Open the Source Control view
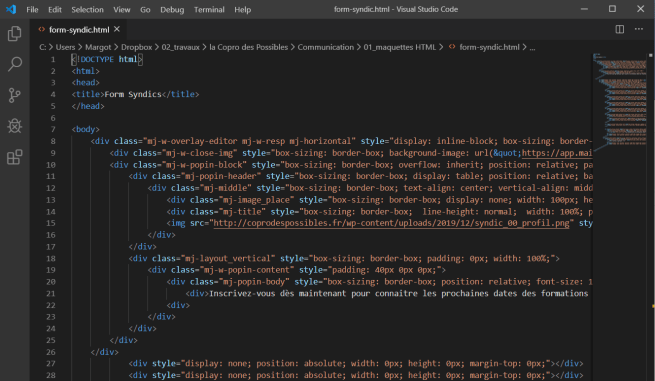The width and height of the screenshot is (655, 381). [15, 95]
